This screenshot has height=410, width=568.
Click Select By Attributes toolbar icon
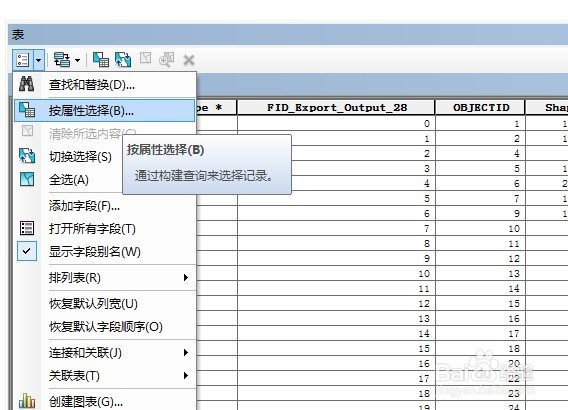pyautogui.click(x=101, y=60)
